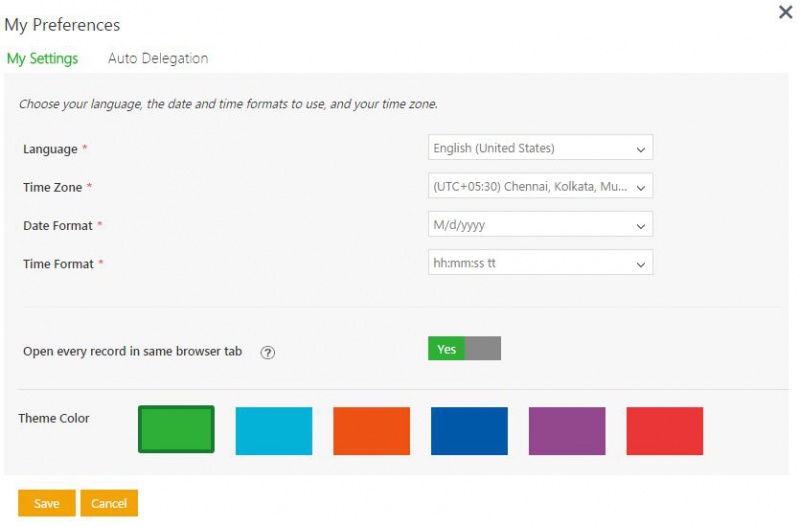Click the Language dropdown chevron arrow
This screenshot has width=800, height=527.
tap(641, 149)
